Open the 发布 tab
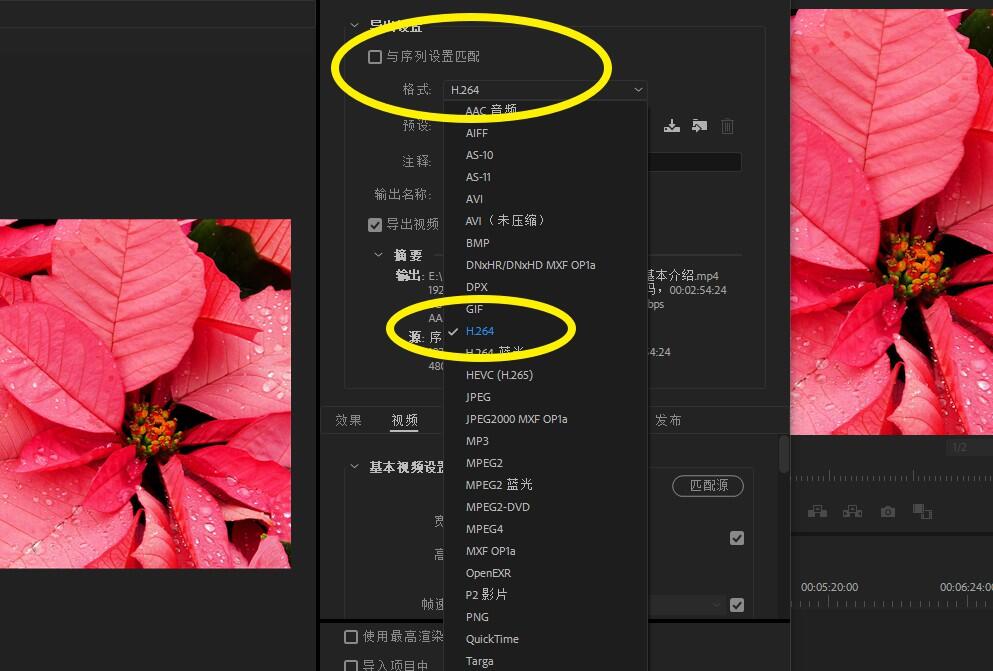 668,420
